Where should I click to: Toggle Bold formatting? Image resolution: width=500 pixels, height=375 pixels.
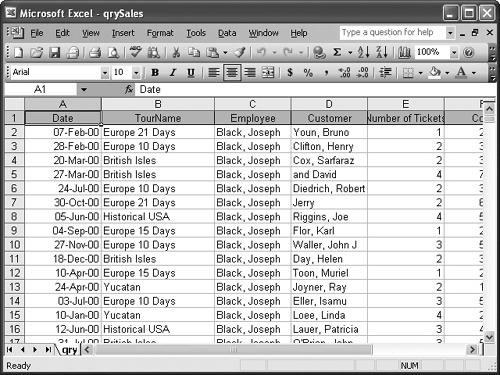(155, 72)
